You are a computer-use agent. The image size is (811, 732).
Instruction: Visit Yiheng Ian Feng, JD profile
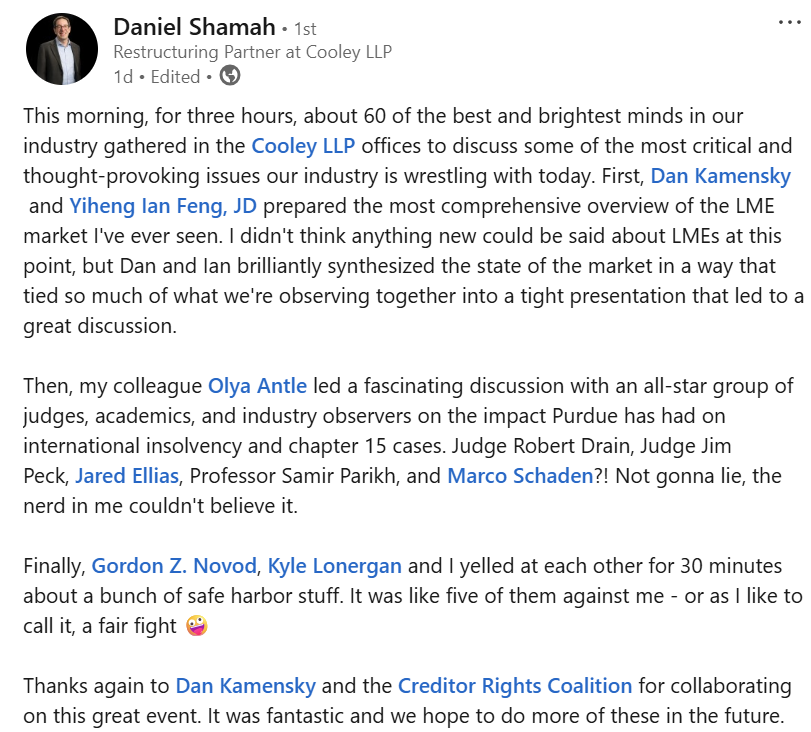(163, 206)
